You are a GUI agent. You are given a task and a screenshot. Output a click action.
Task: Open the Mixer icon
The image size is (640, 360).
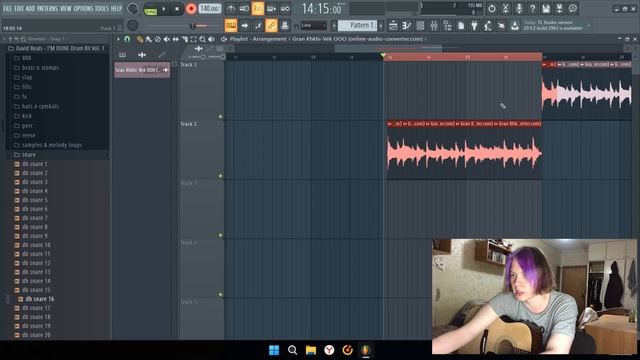pos(434,25)
